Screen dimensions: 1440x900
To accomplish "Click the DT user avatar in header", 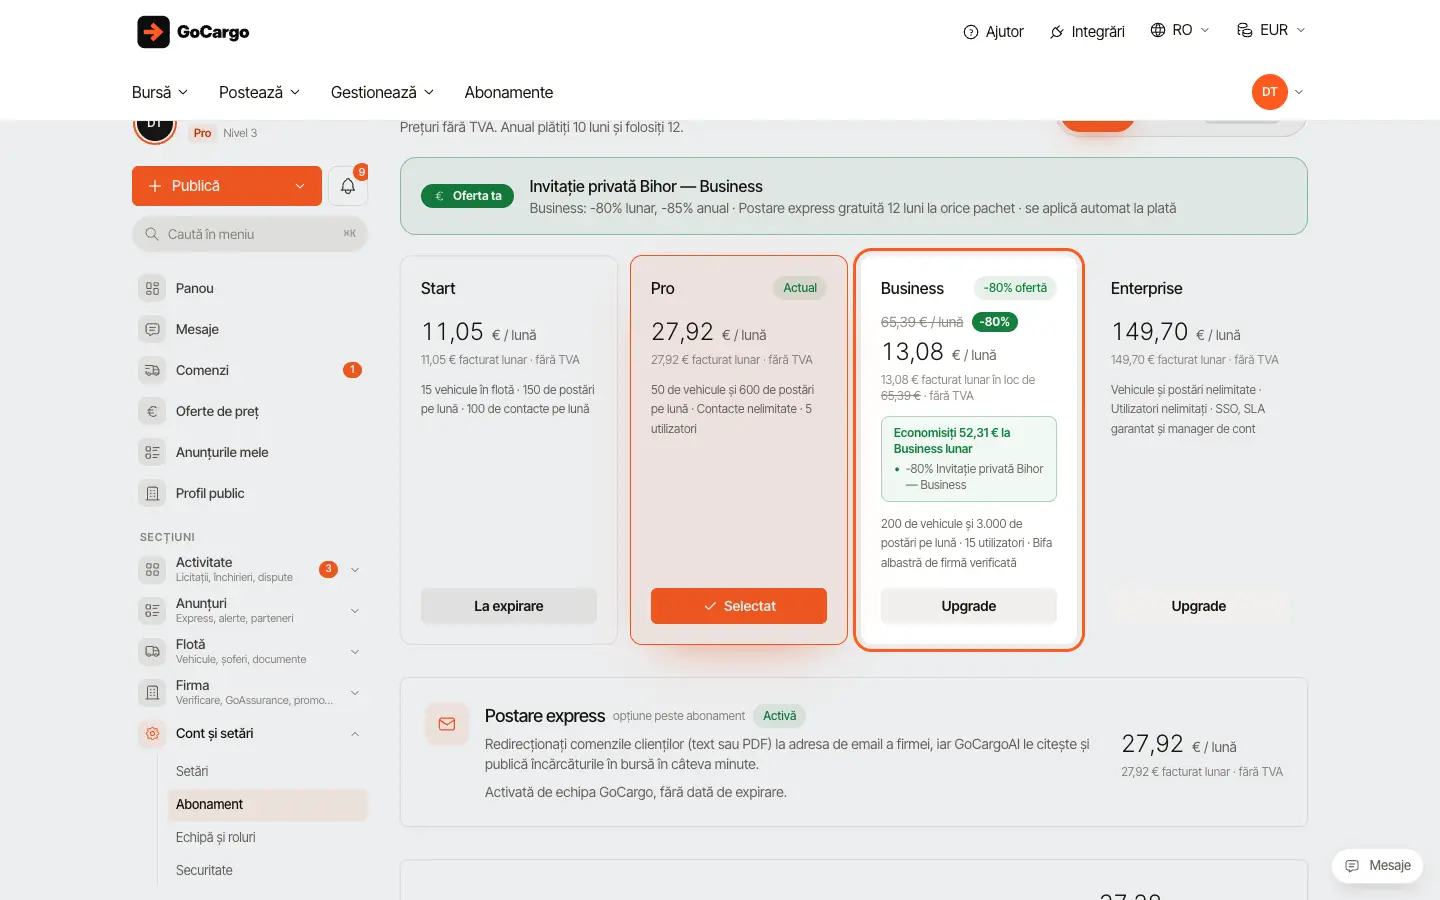I will coord(1270,92).
